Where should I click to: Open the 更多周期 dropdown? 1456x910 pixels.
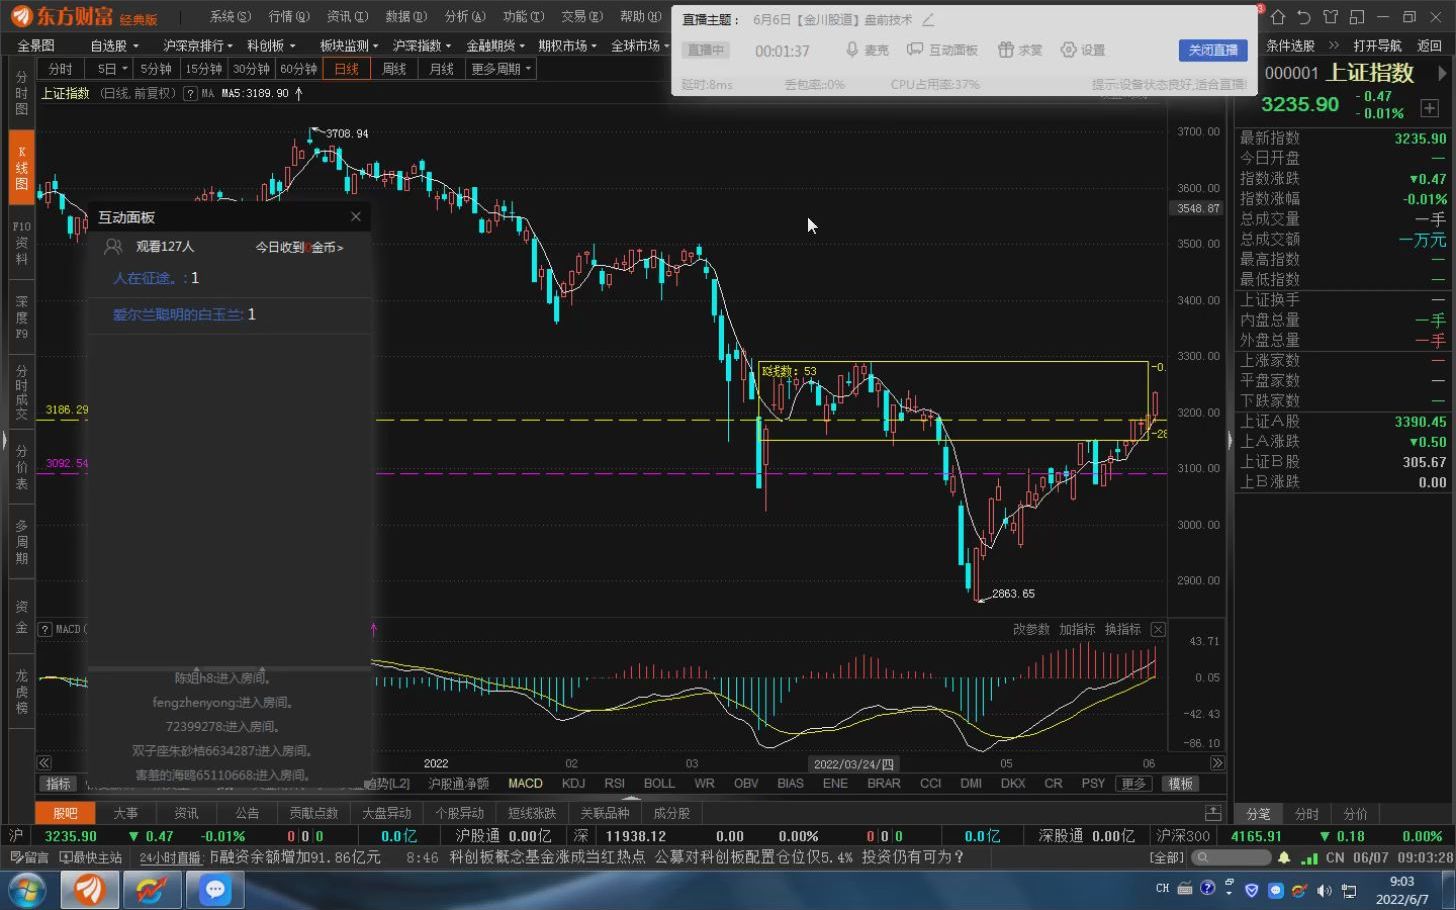pyautogui.click(x=501, y=69)
